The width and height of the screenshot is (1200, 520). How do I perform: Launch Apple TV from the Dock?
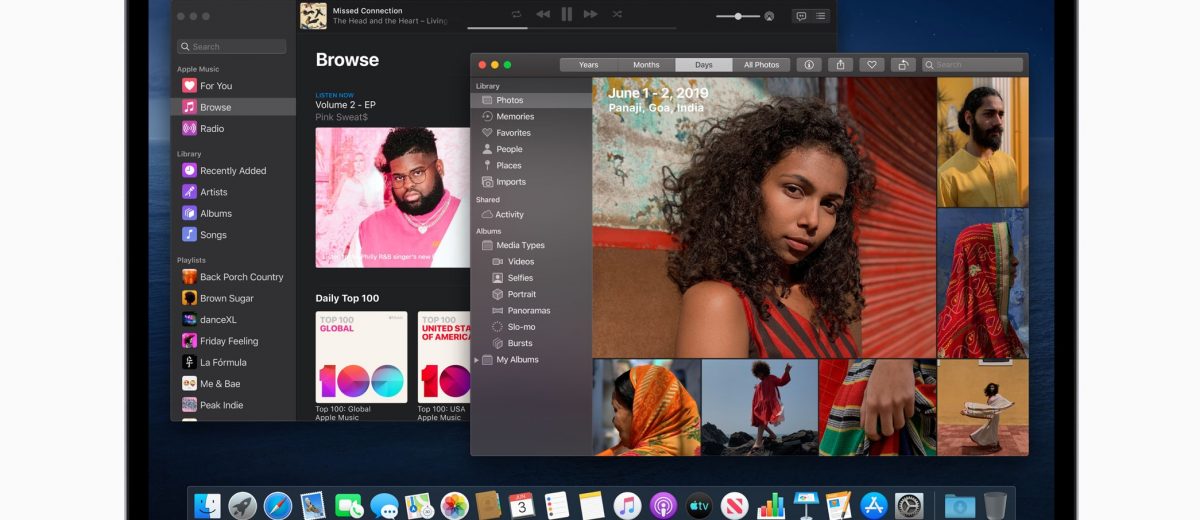(699, 506)
